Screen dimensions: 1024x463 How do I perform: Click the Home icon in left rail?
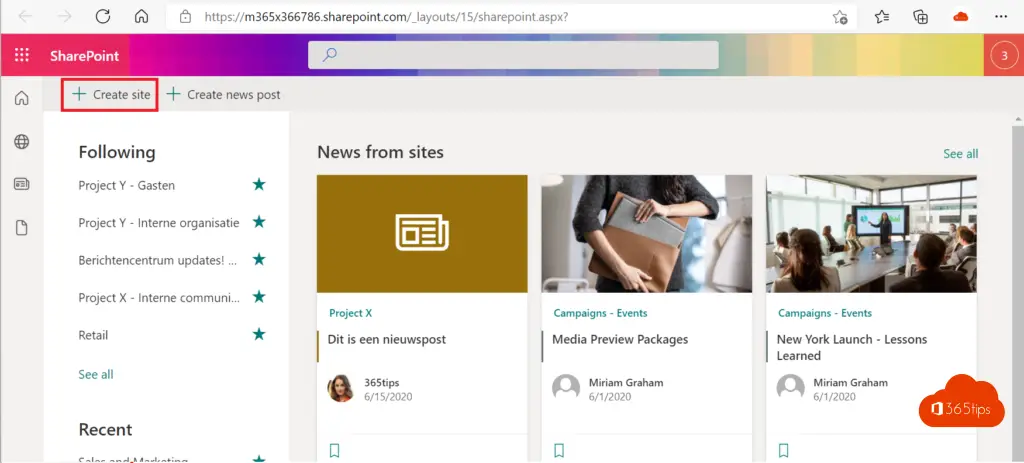[x=21, y=98]
